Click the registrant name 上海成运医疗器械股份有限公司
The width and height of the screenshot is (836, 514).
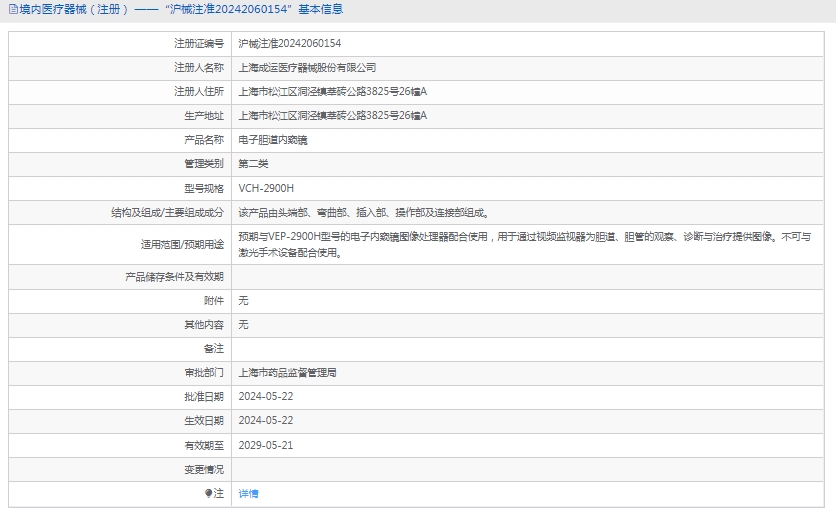pyautogui.click(x=307, y=68)
